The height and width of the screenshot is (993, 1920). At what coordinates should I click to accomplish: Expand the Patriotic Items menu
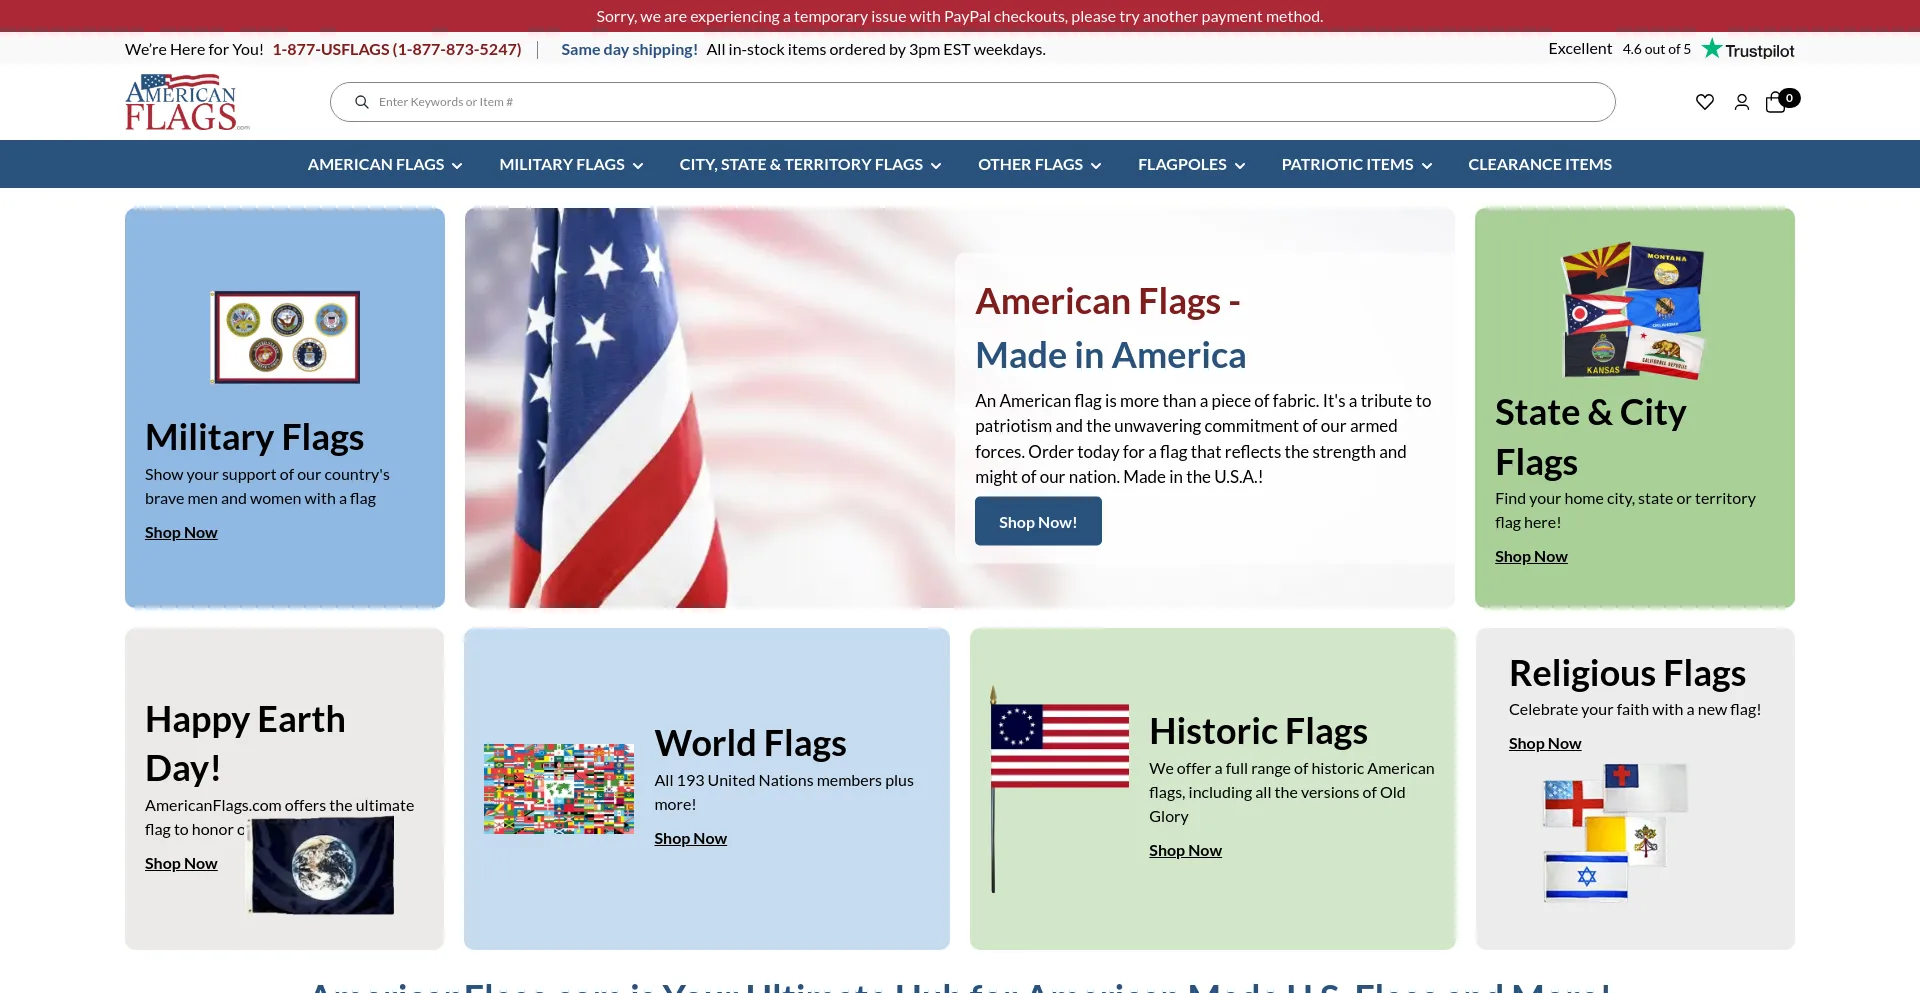tap(1357, 164)
